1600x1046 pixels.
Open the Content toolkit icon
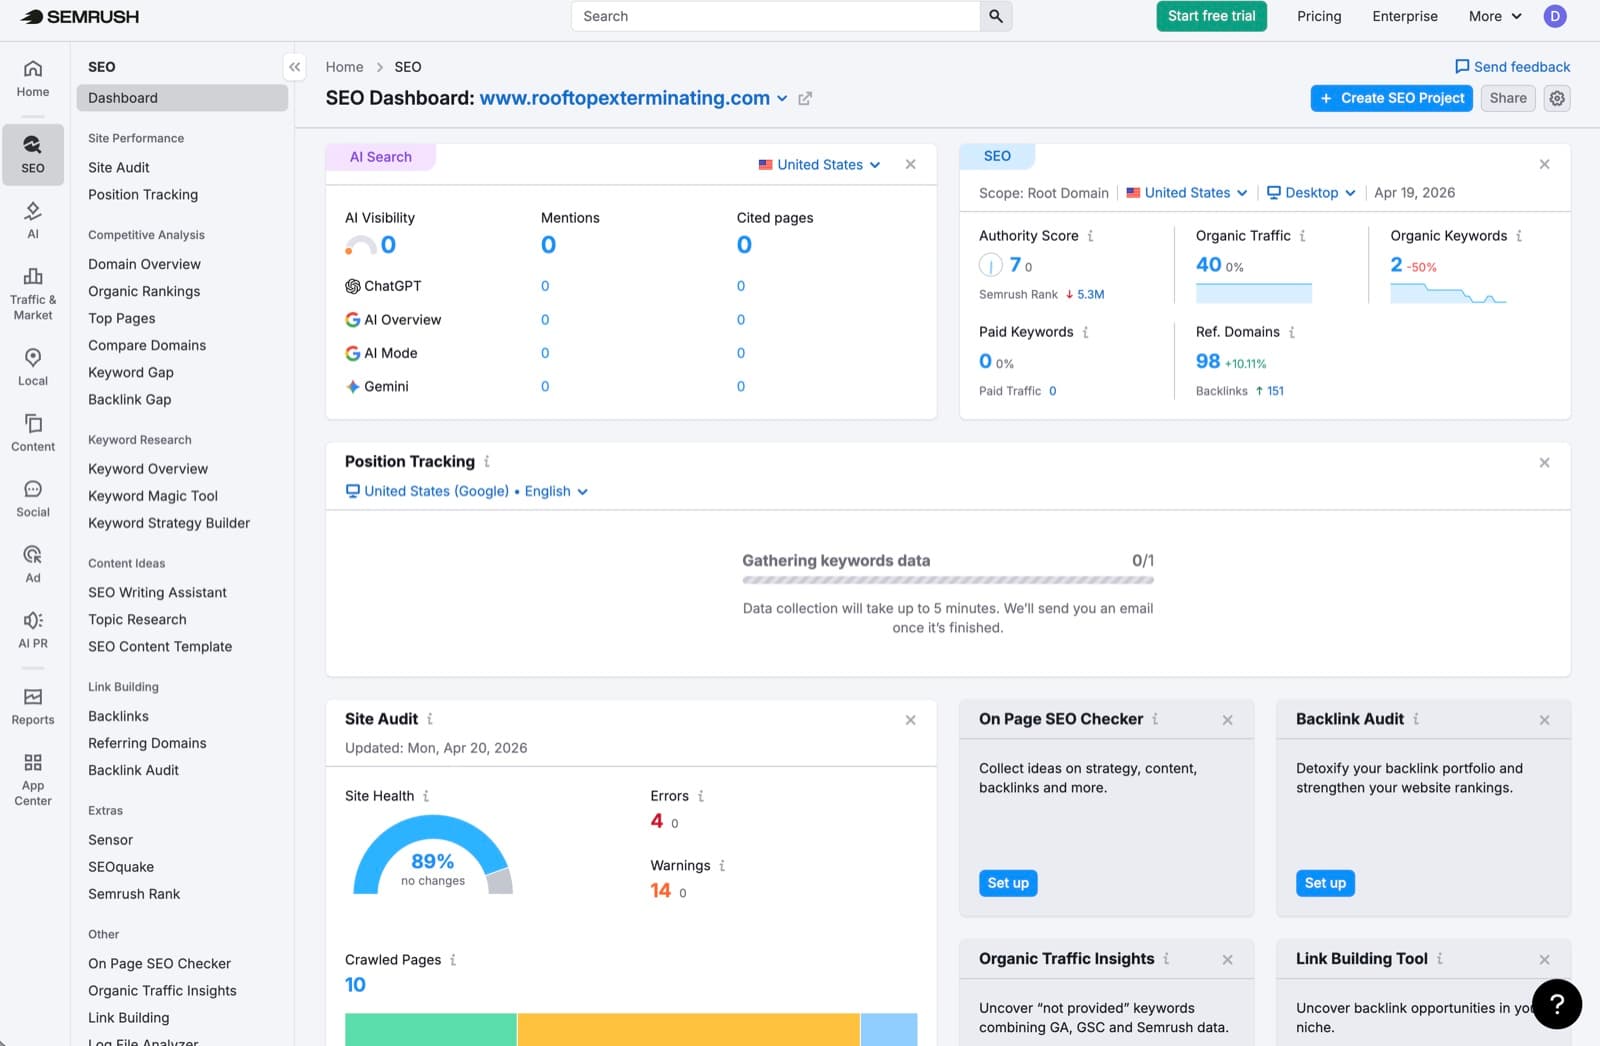pos(33,433)
